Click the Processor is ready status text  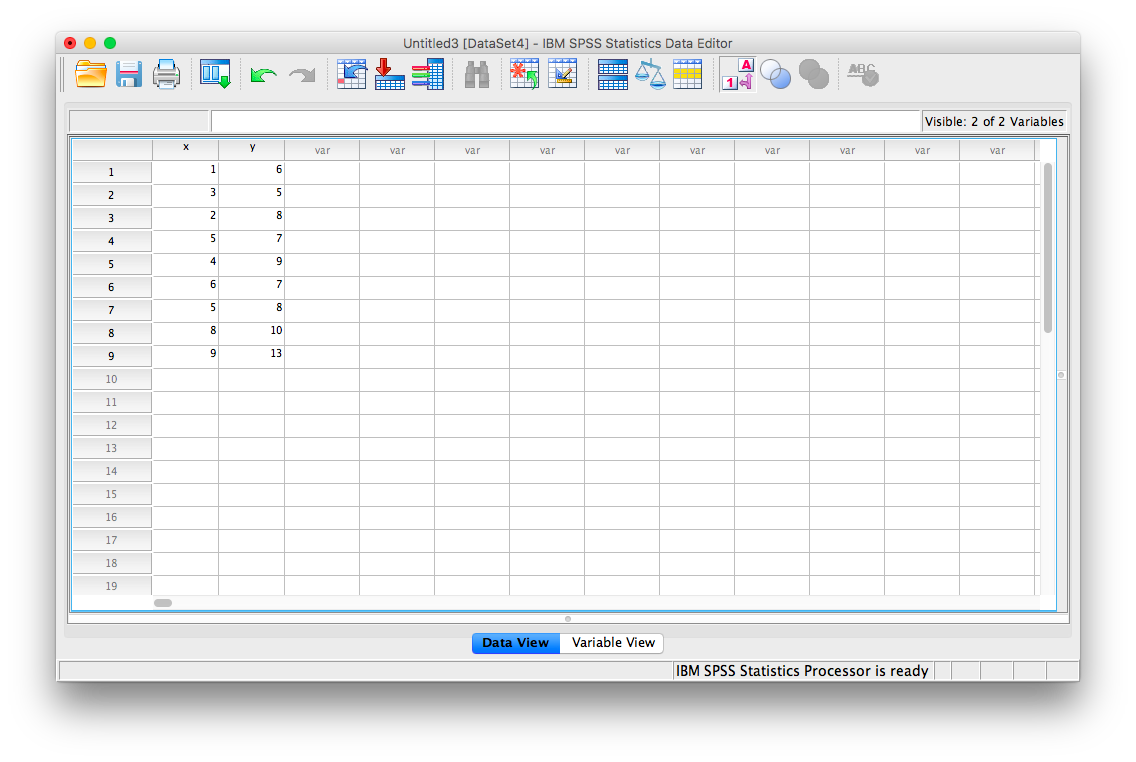coord(802,671)
